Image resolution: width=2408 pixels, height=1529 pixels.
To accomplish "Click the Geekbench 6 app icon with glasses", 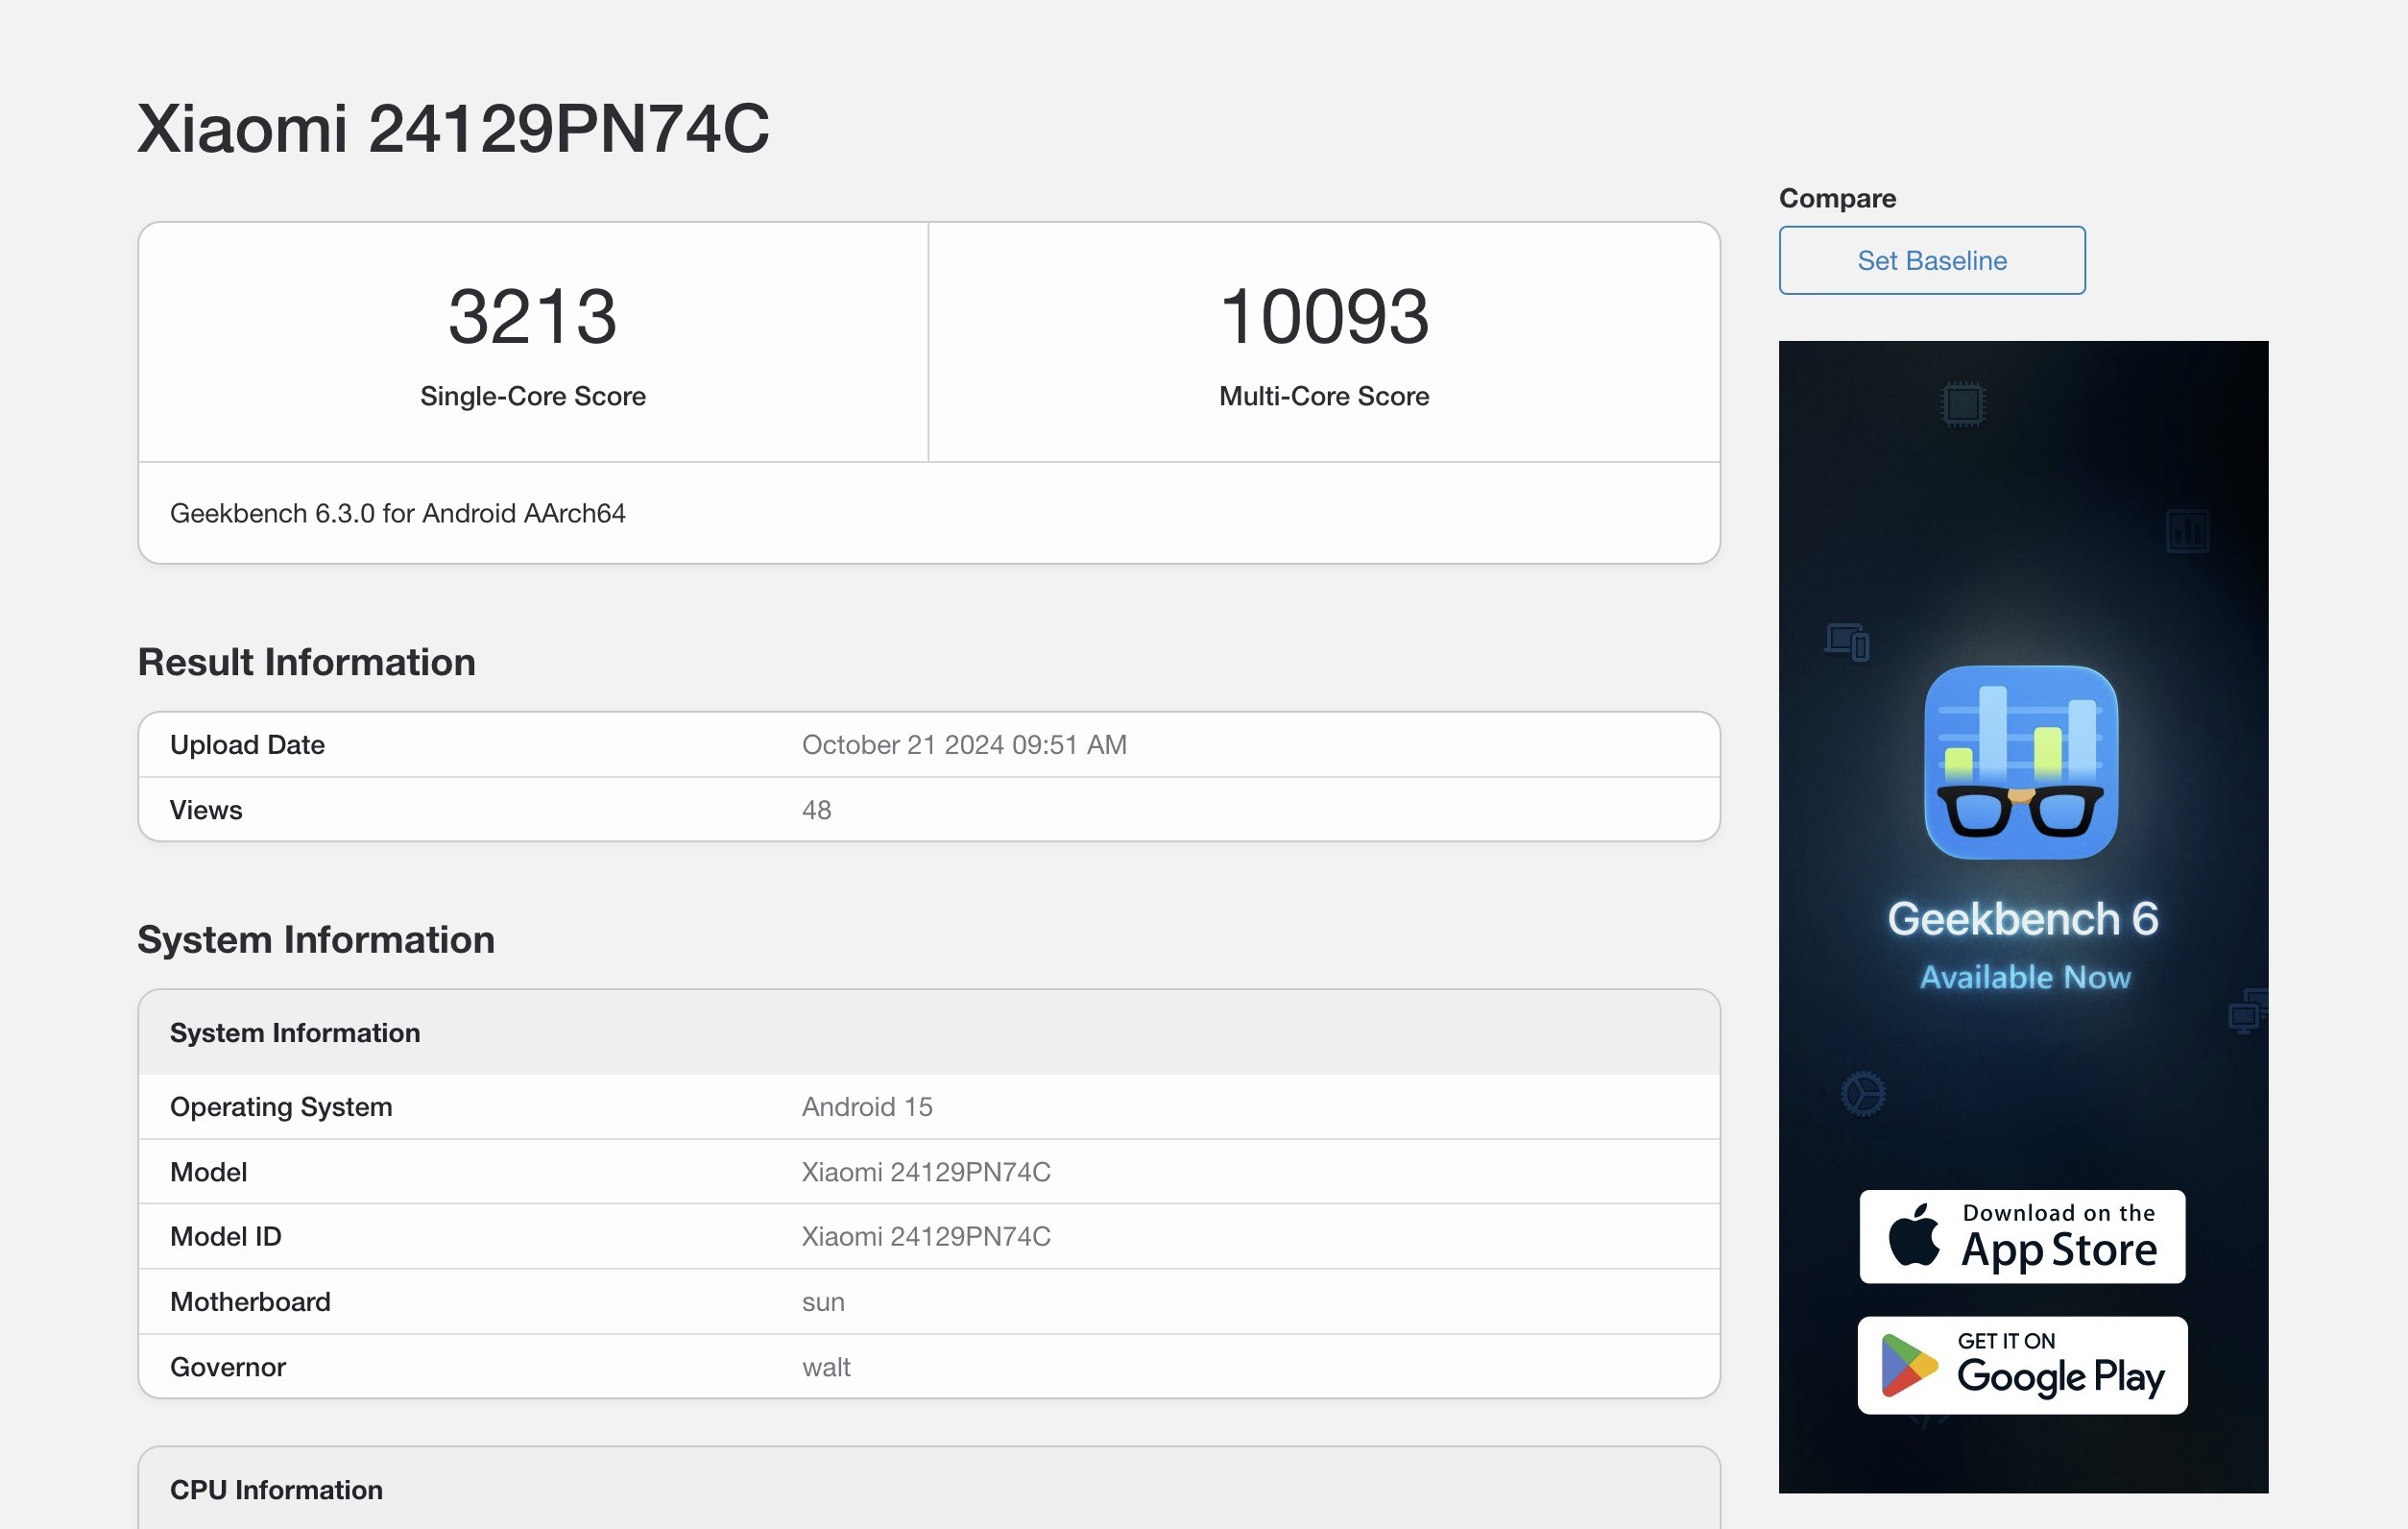I will coord(2021,762).
